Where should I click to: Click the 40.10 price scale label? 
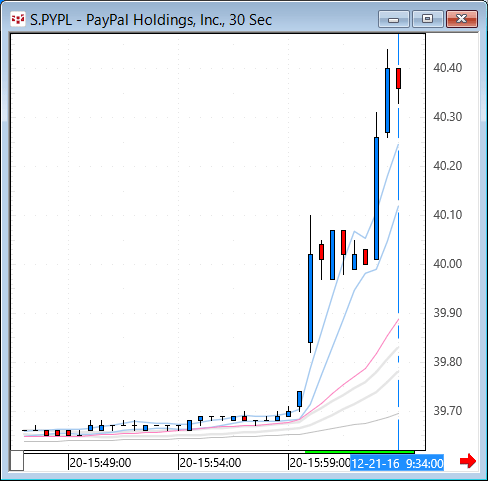pos(448,215)
